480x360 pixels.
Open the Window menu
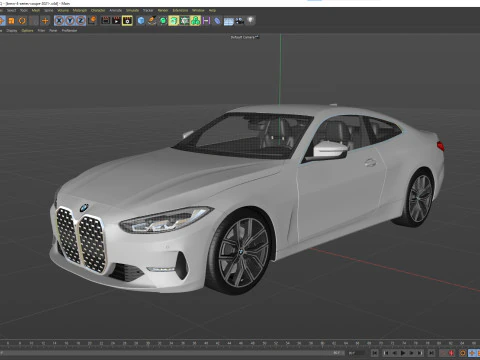tap(198, 10)
